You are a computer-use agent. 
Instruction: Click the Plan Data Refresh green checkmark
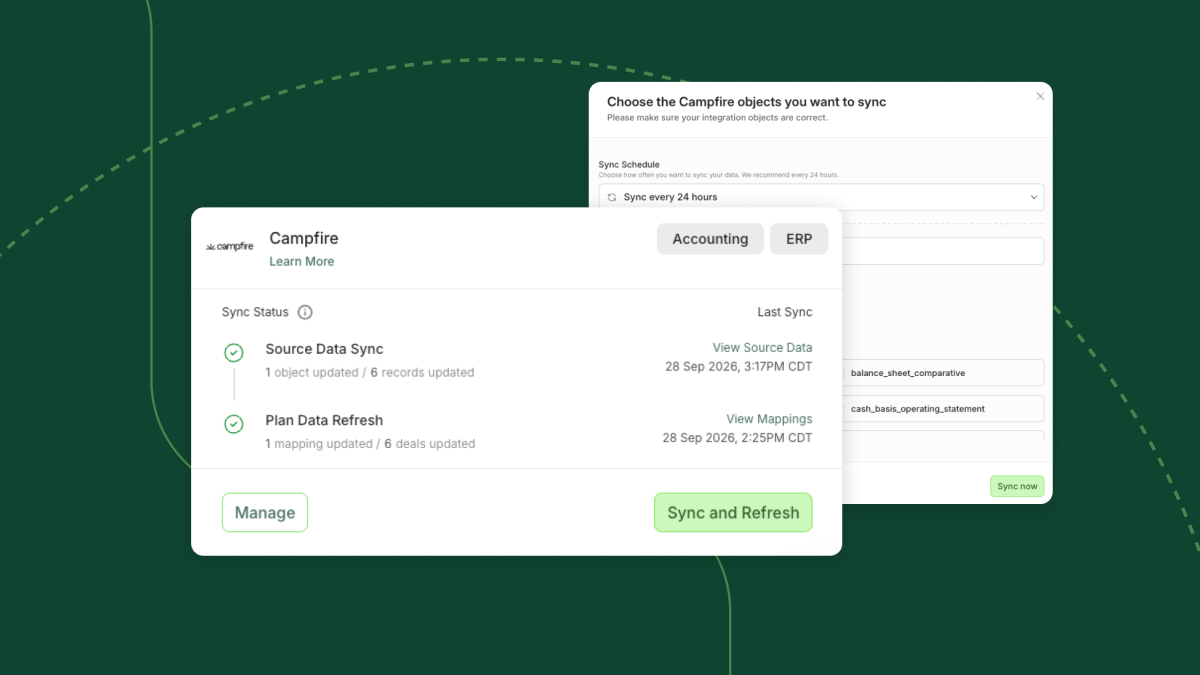point(233,424)
